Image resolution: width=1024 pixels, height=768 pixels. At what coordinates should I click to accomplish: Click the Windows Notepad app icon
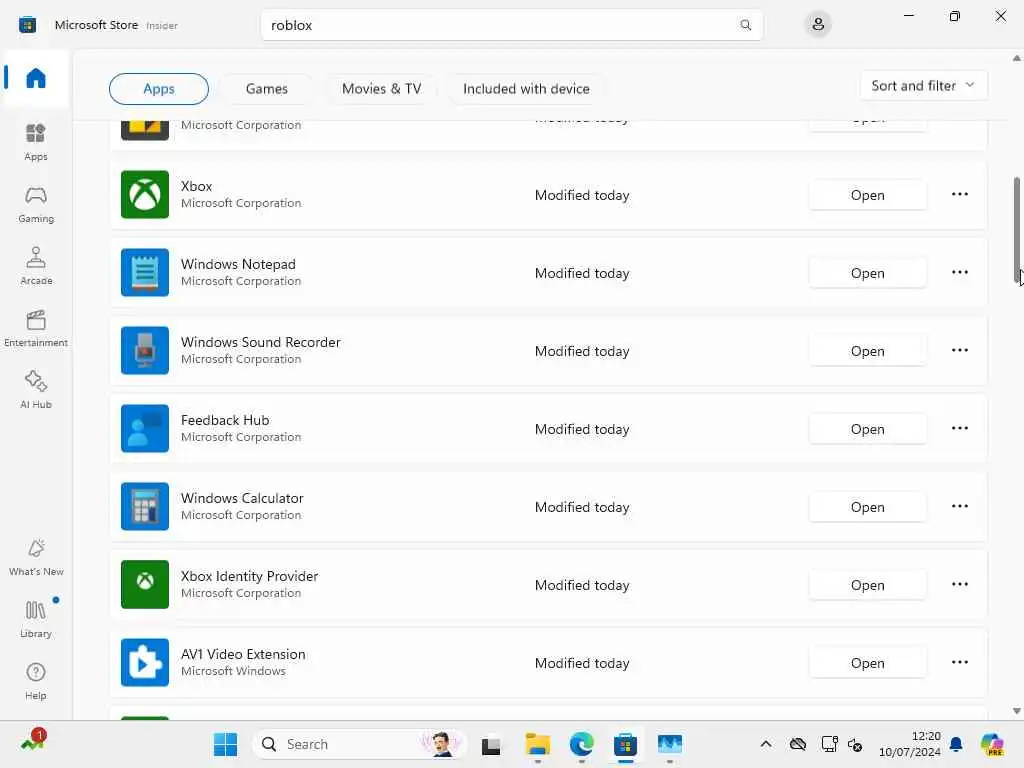point(145,272)
